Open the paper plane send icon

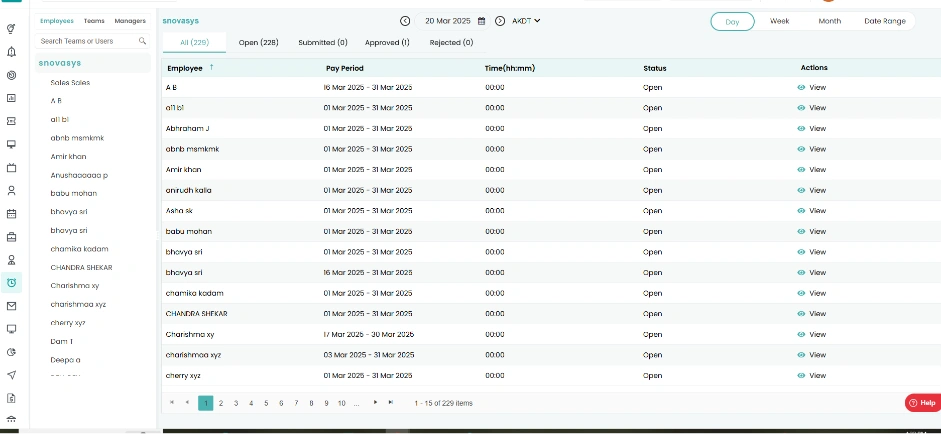pos(11,375)
